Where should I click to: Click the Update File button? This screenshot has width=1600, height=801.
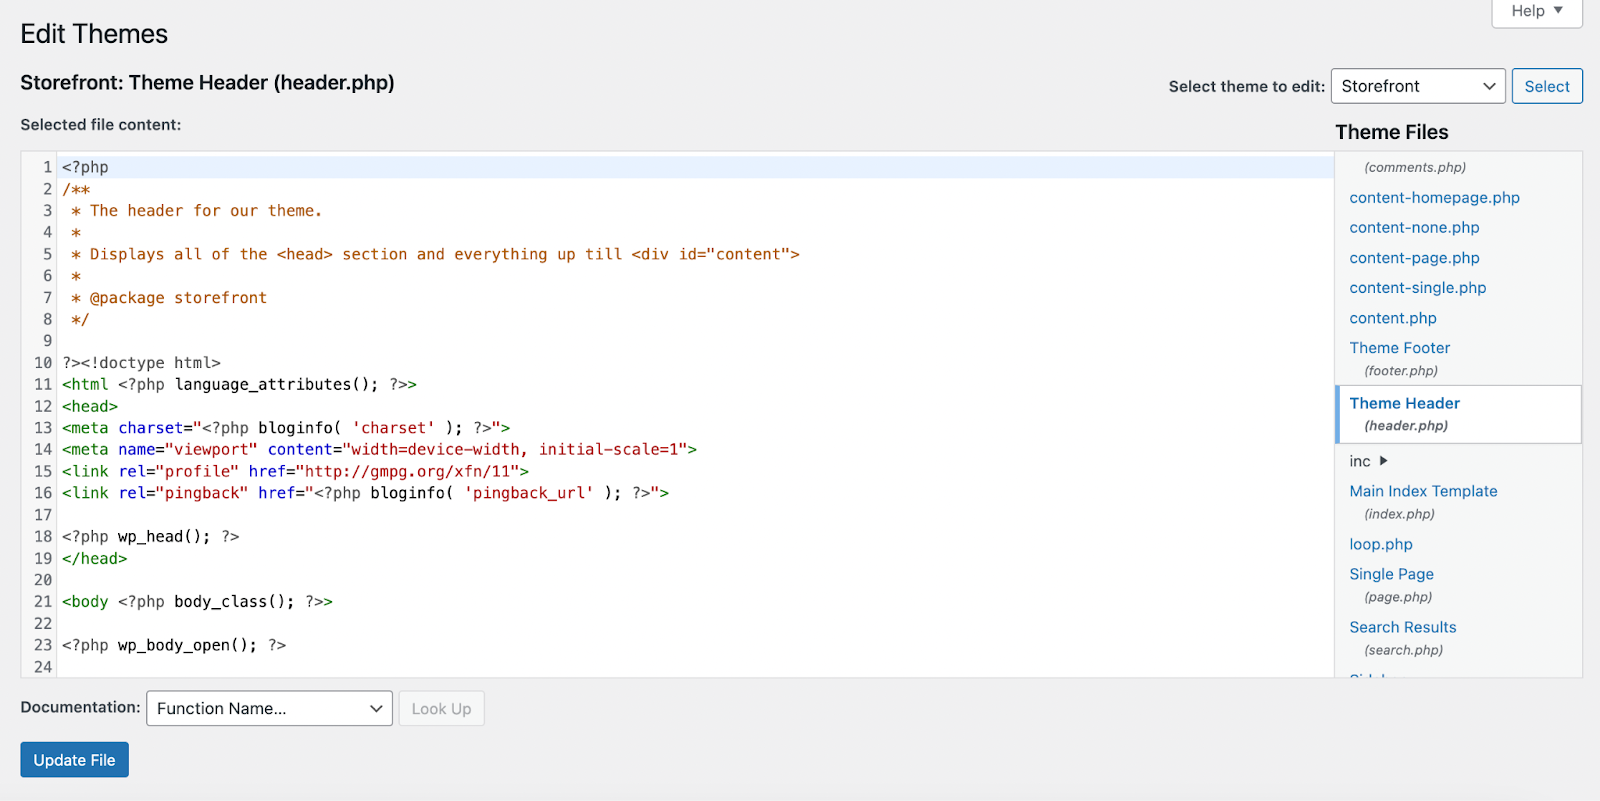tap(74, 760)
